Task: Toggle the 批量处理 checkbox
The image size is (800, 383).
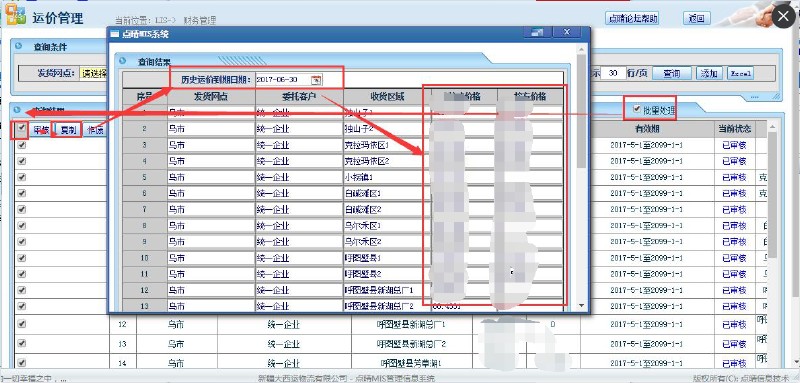Action: point(637,109)
